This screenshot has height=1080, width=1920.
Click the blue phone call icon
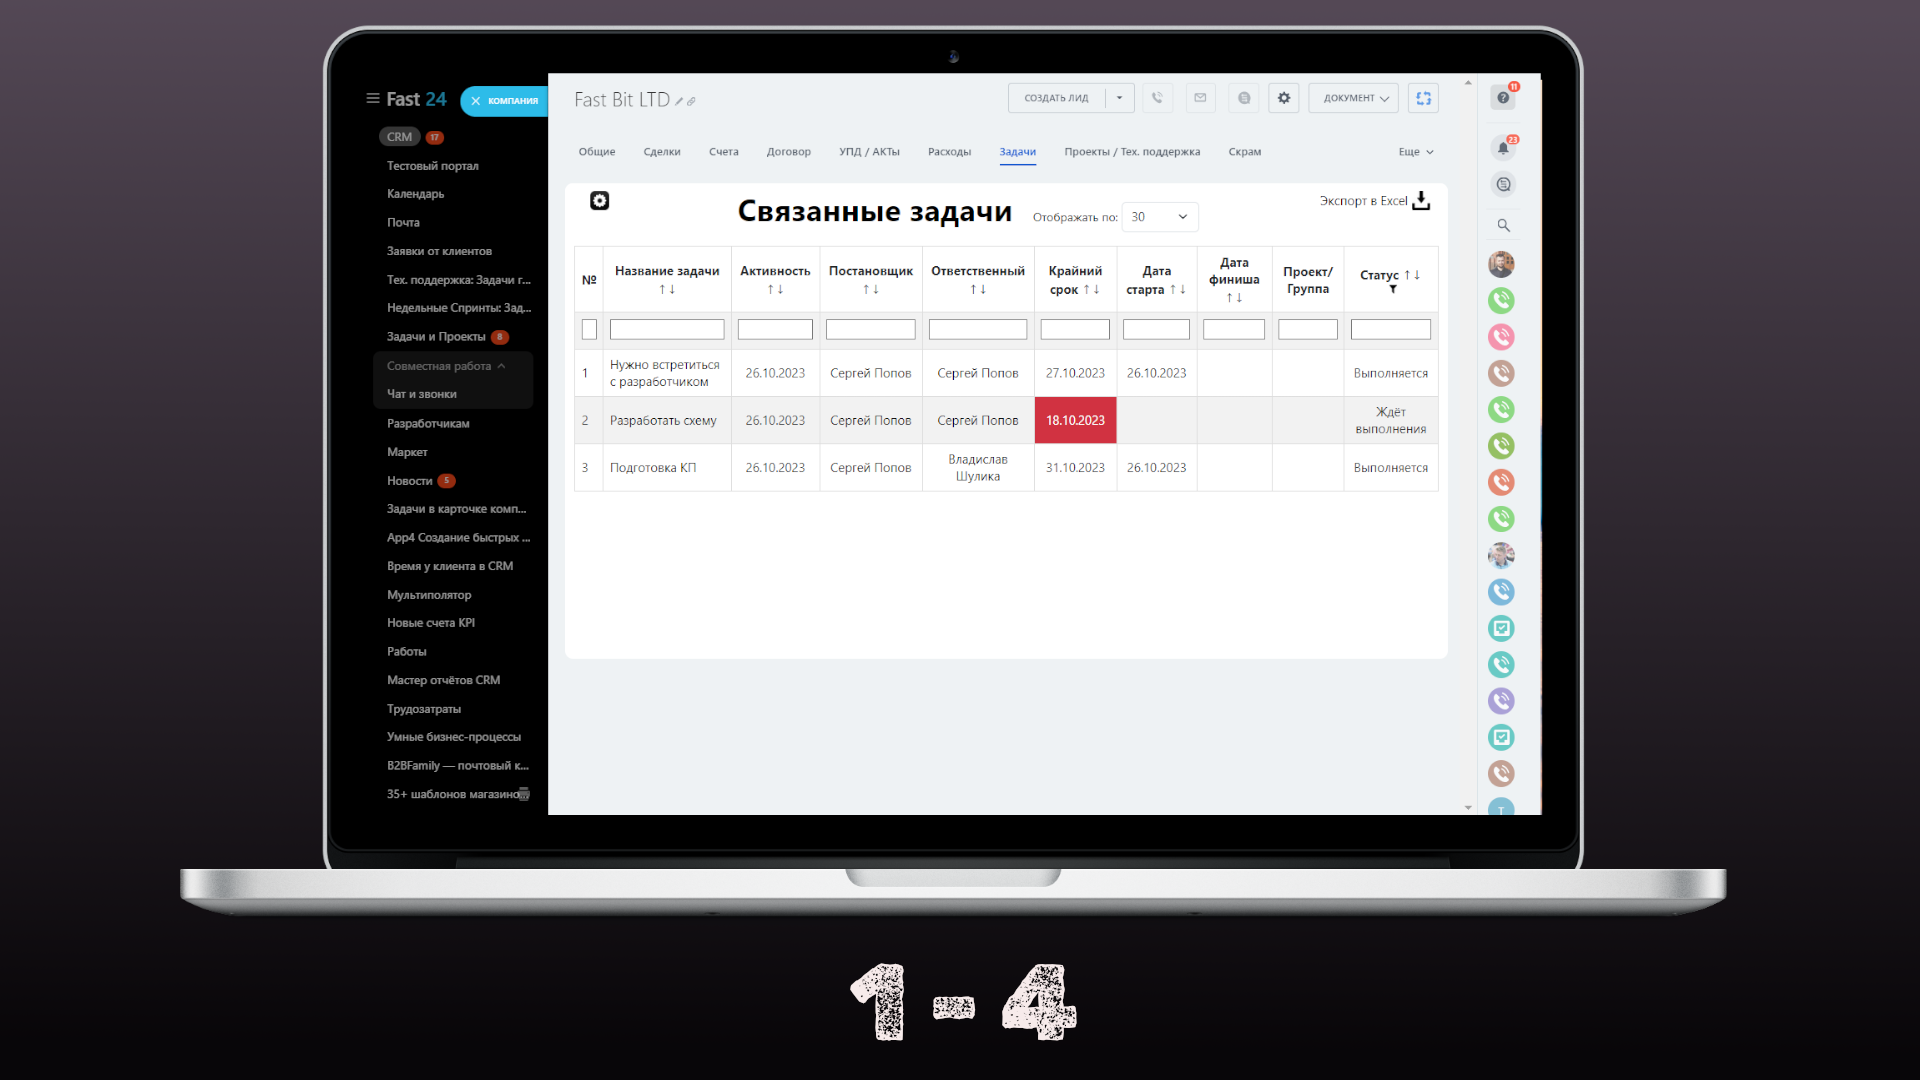coord(1501,592)
